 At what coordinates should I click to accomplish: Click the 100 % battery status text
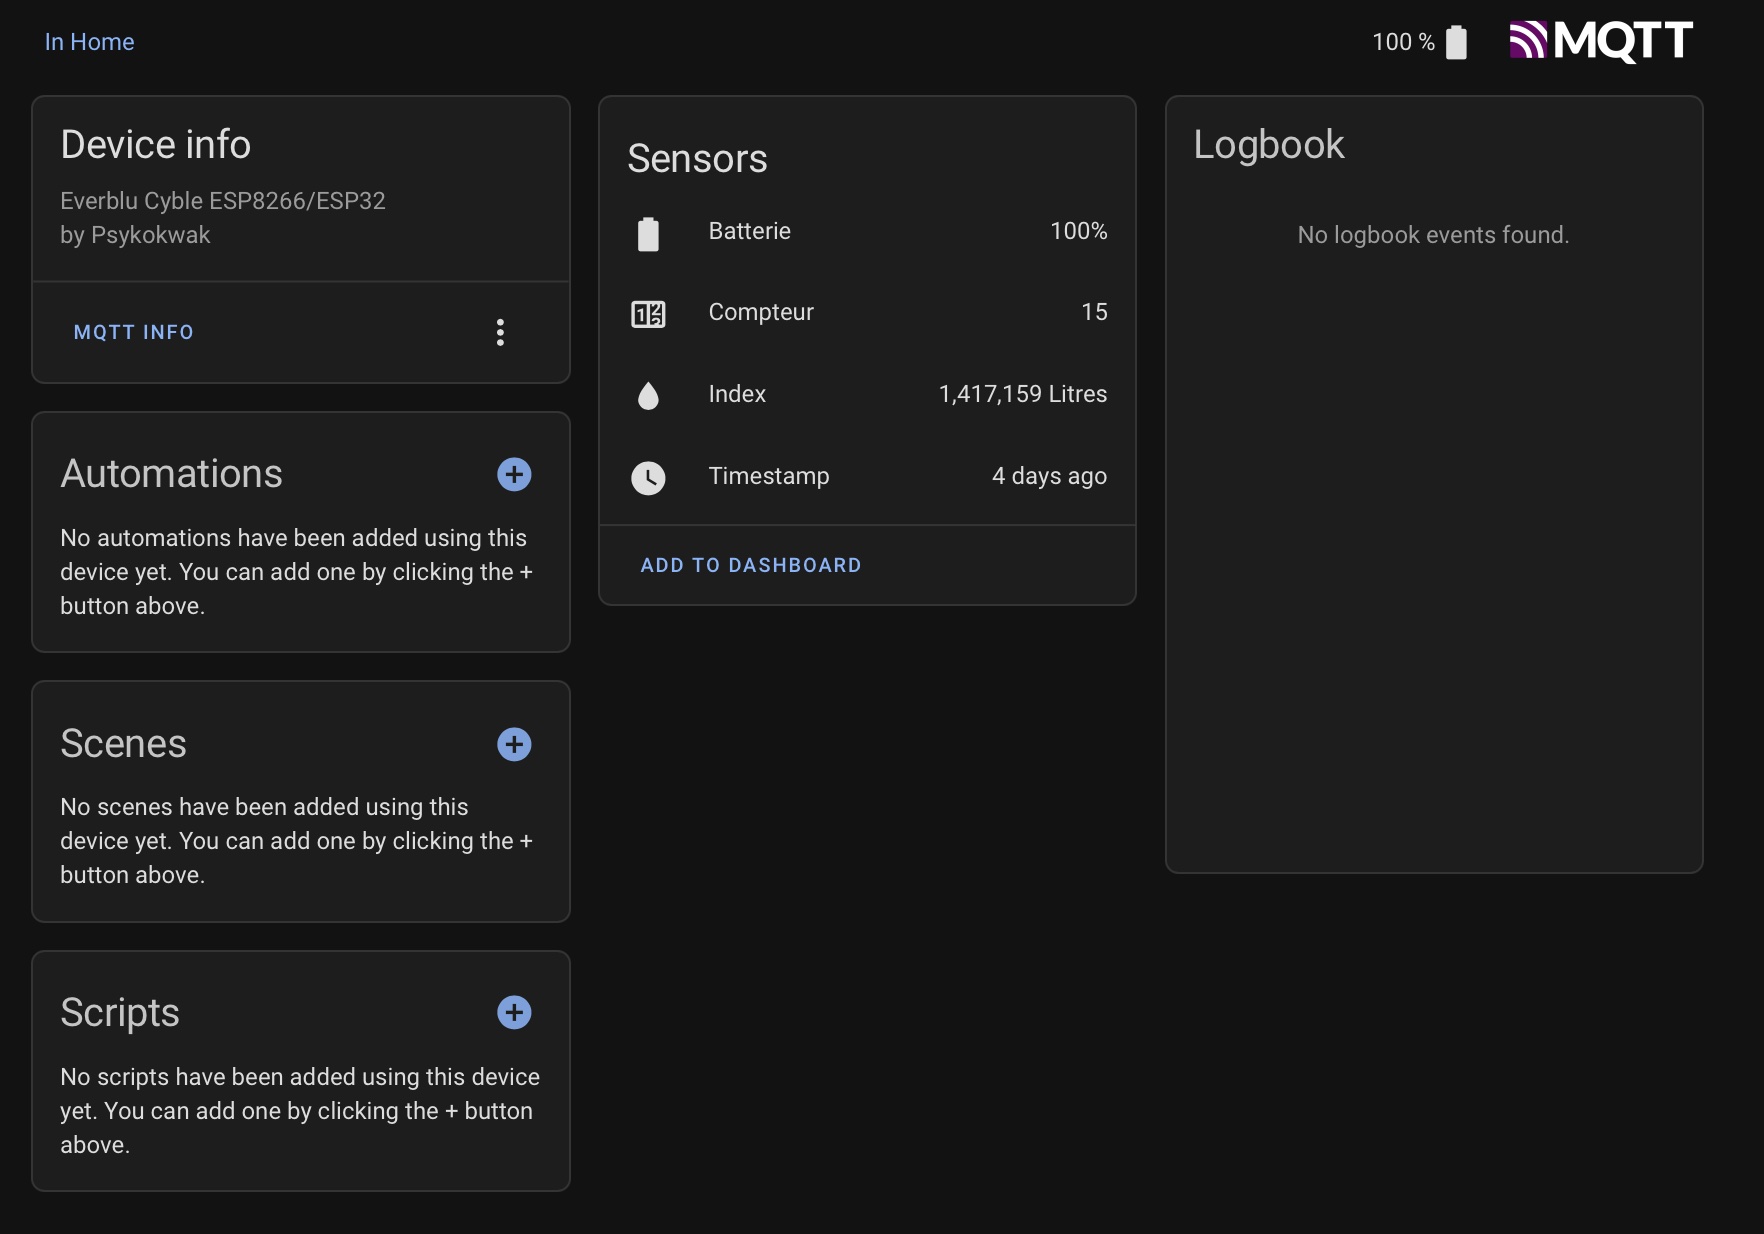1402,42
